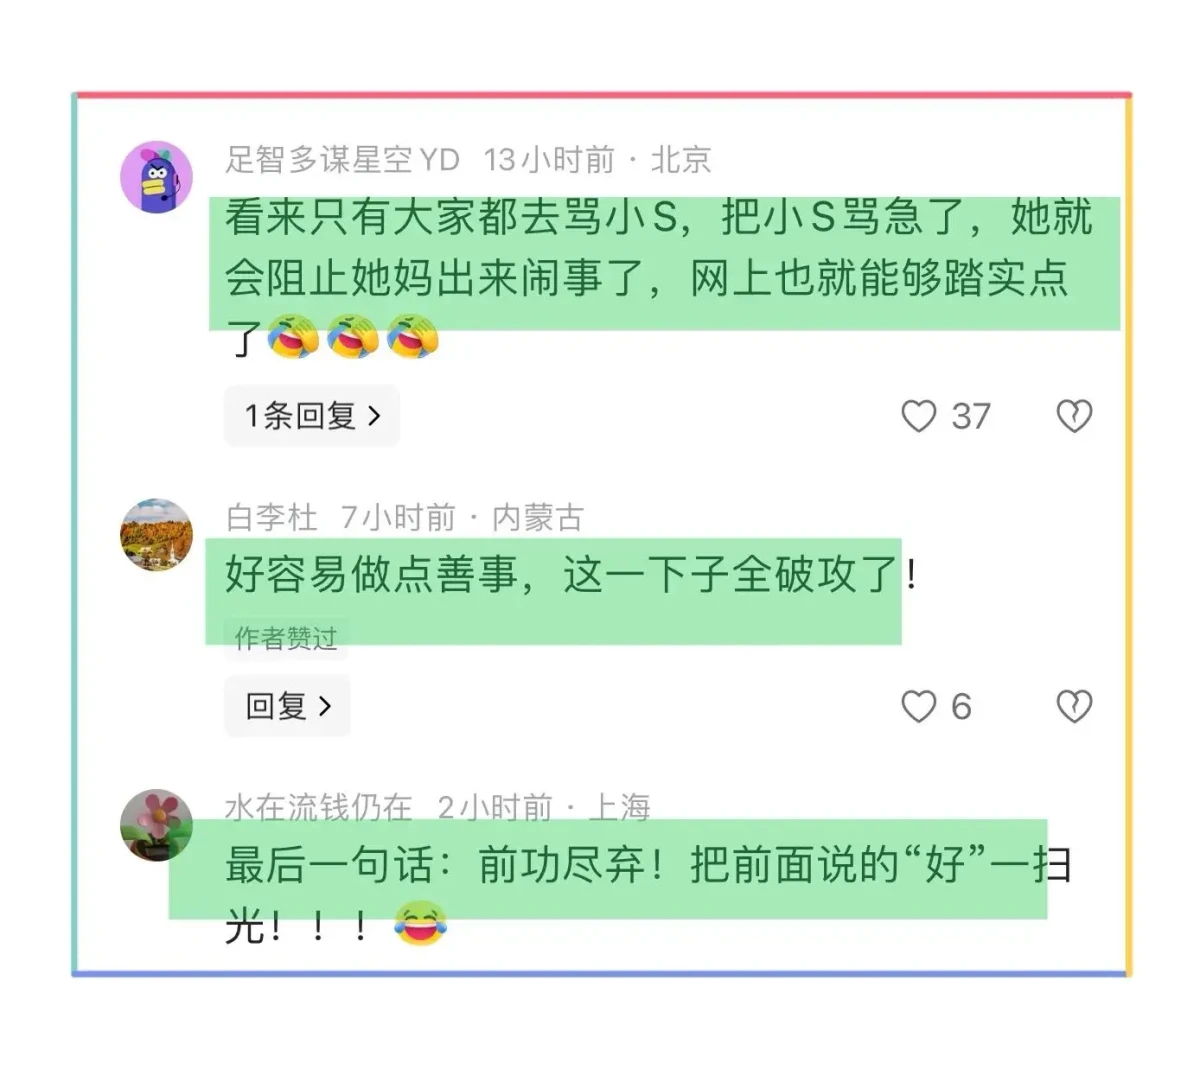Dislike 足智多谋星空YD's comment via broken heart
The width and height of the screenshot is (1200, 1069).
click(1074, 416)
